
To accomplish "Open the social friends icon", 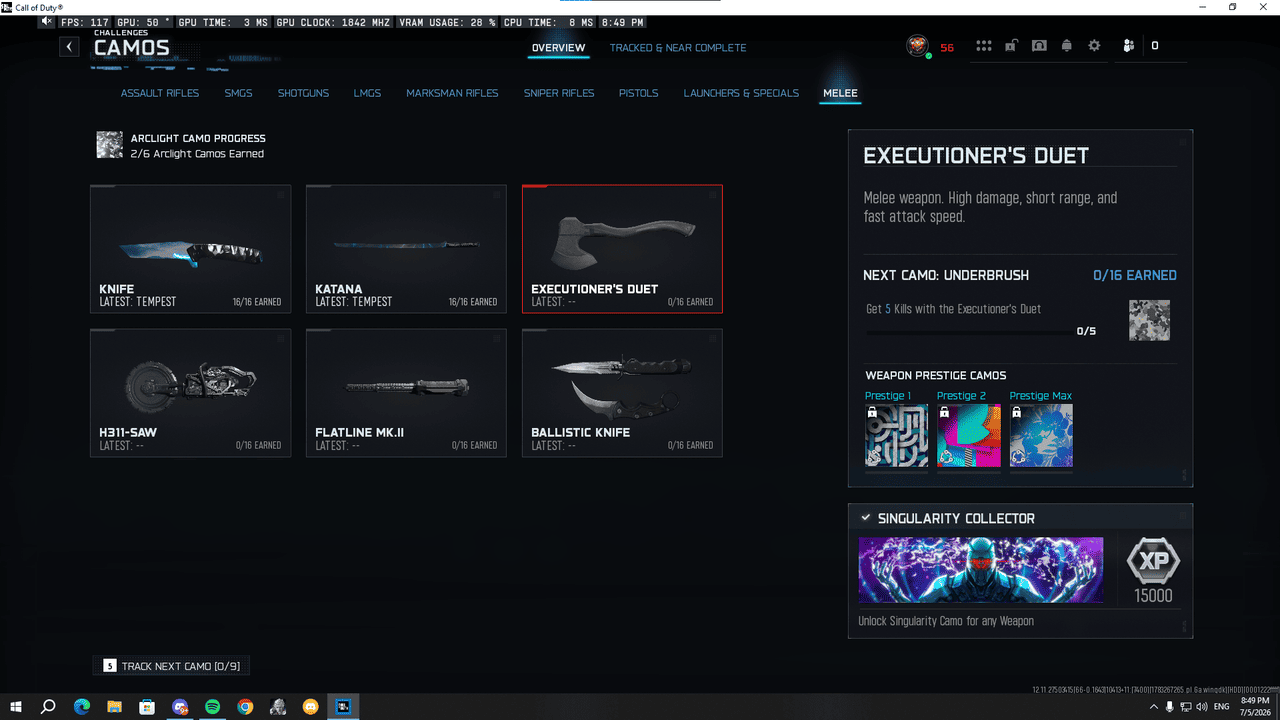I will (x=1129, y=46).
